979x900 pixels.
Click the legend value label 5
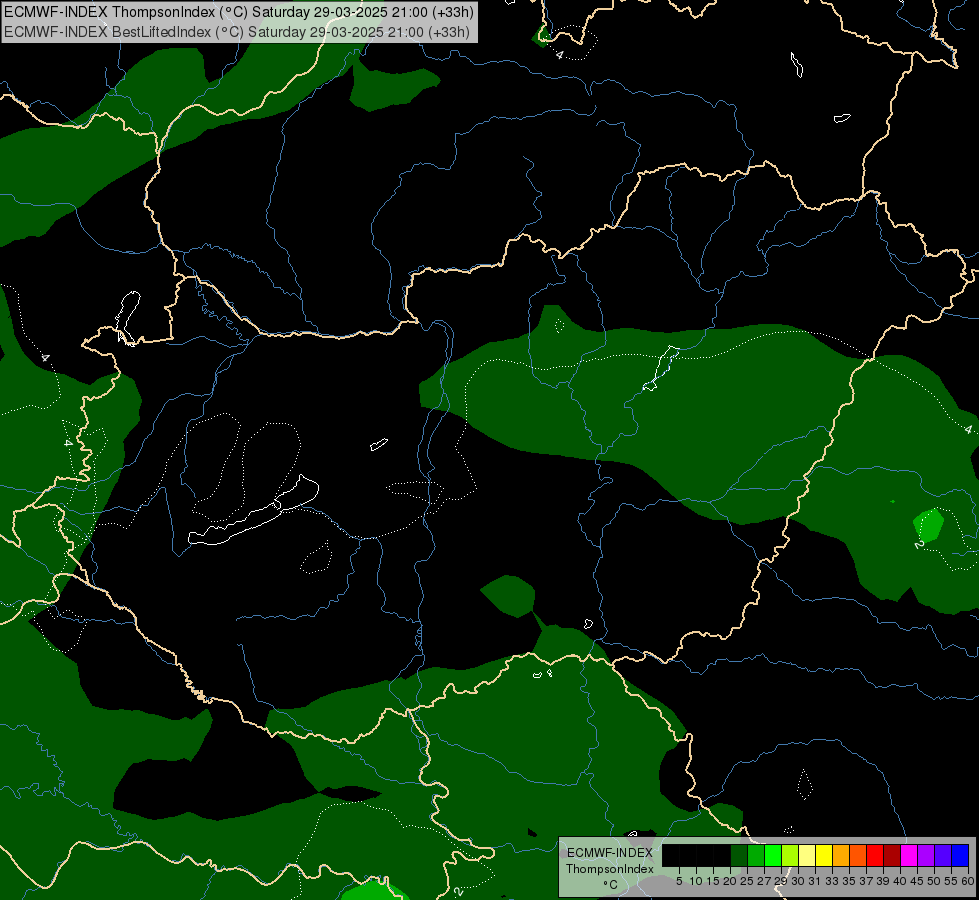[679, 881]
